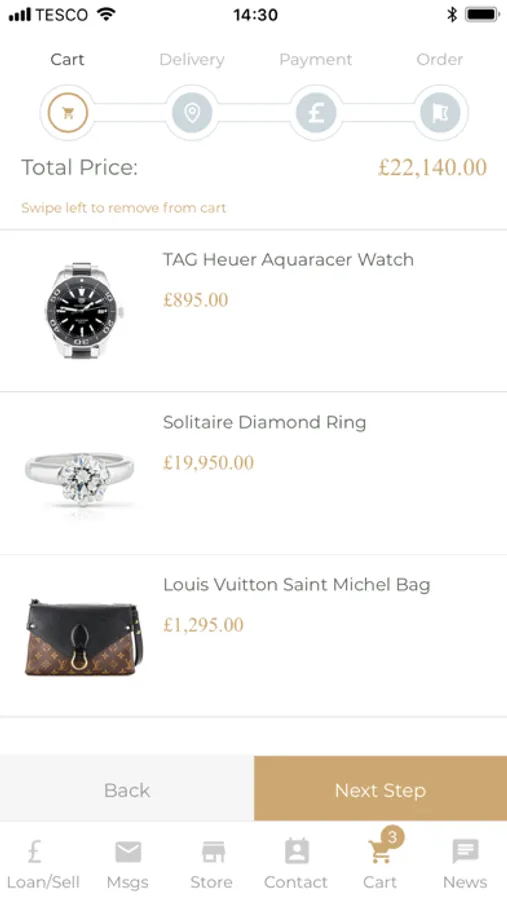This screenshot has width=507, height=900.
Task: Tap the Payment step label
Action: click(316, 60)
